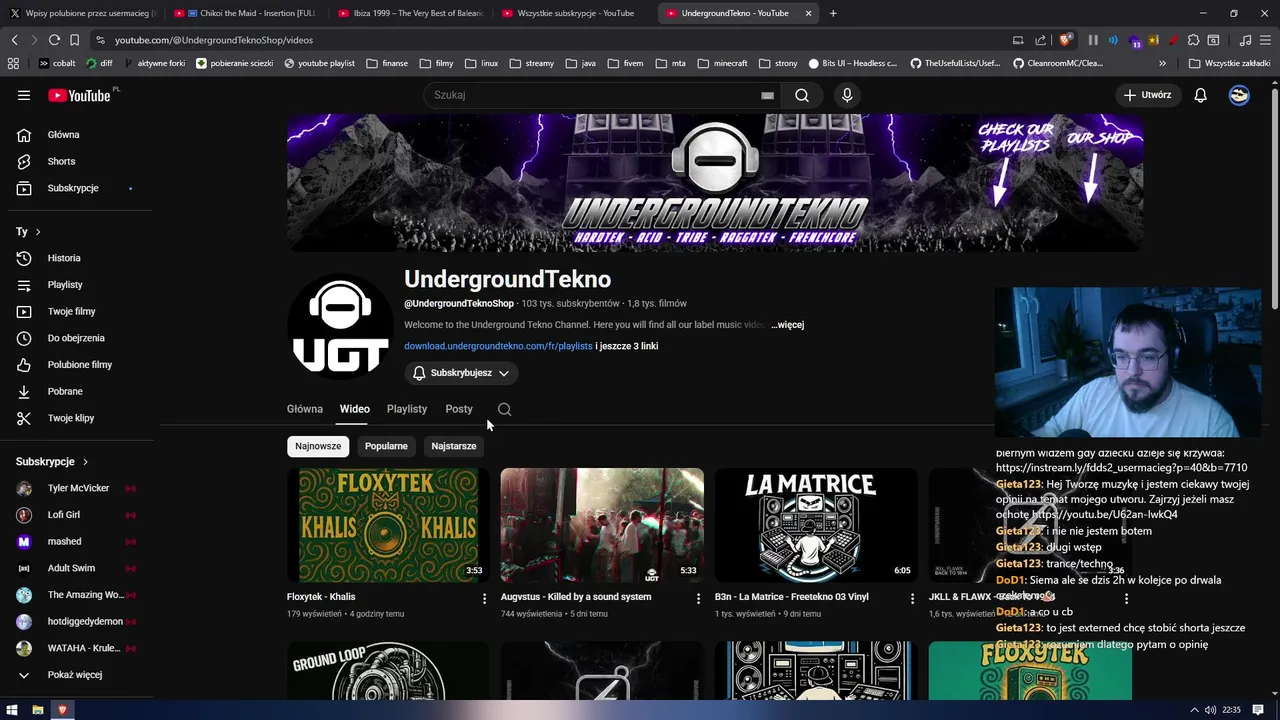Viewport: 1280px width, 720px height.
Task: Open the Wszystkie zakładki bookmarks folder
Action: point(1229,63)
